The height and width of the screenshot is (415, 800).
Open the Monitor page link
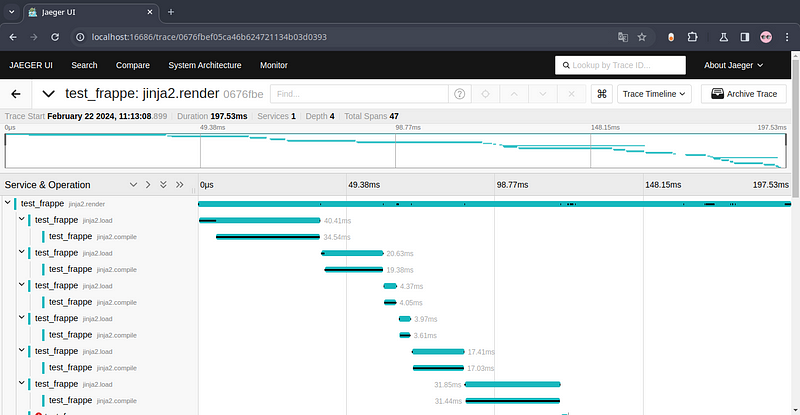[x=273, y=65]
